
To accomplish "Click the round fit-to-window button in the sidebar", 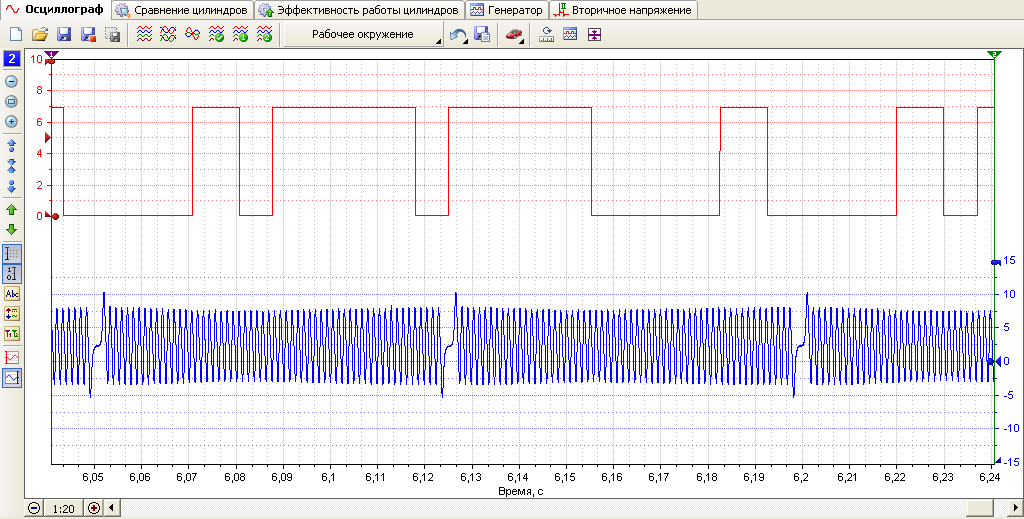I will click(x=11, y=102).
